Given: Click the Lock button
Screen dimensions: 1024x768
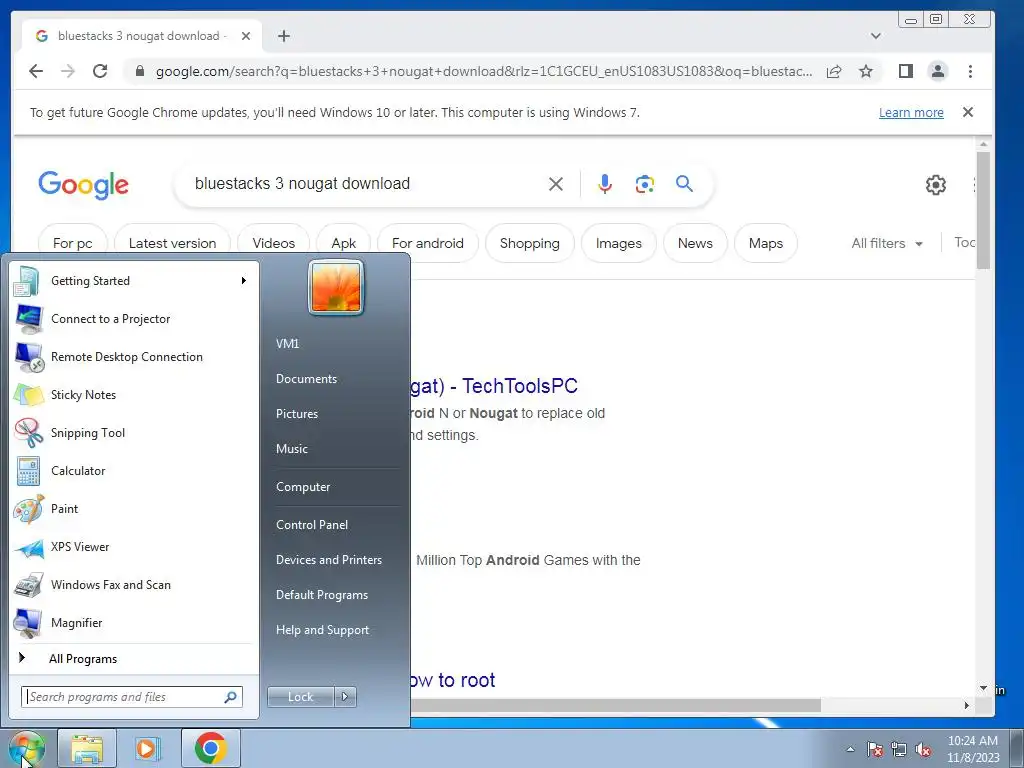Looking at the screenshot, I should tap(301, 697).
